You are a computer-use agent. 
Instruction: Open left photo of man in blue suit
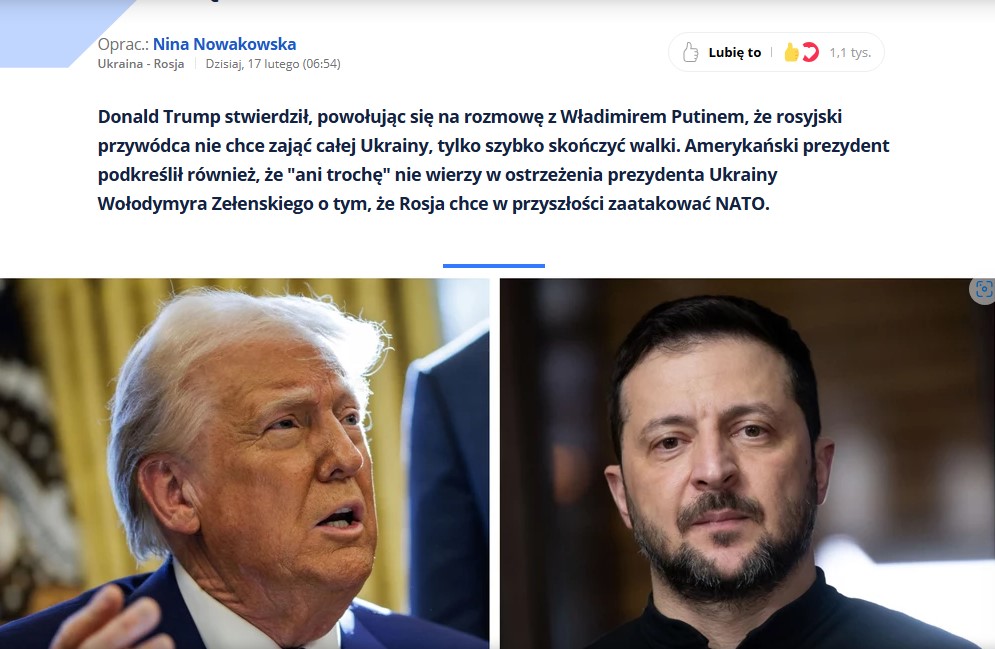coord(244,463)
